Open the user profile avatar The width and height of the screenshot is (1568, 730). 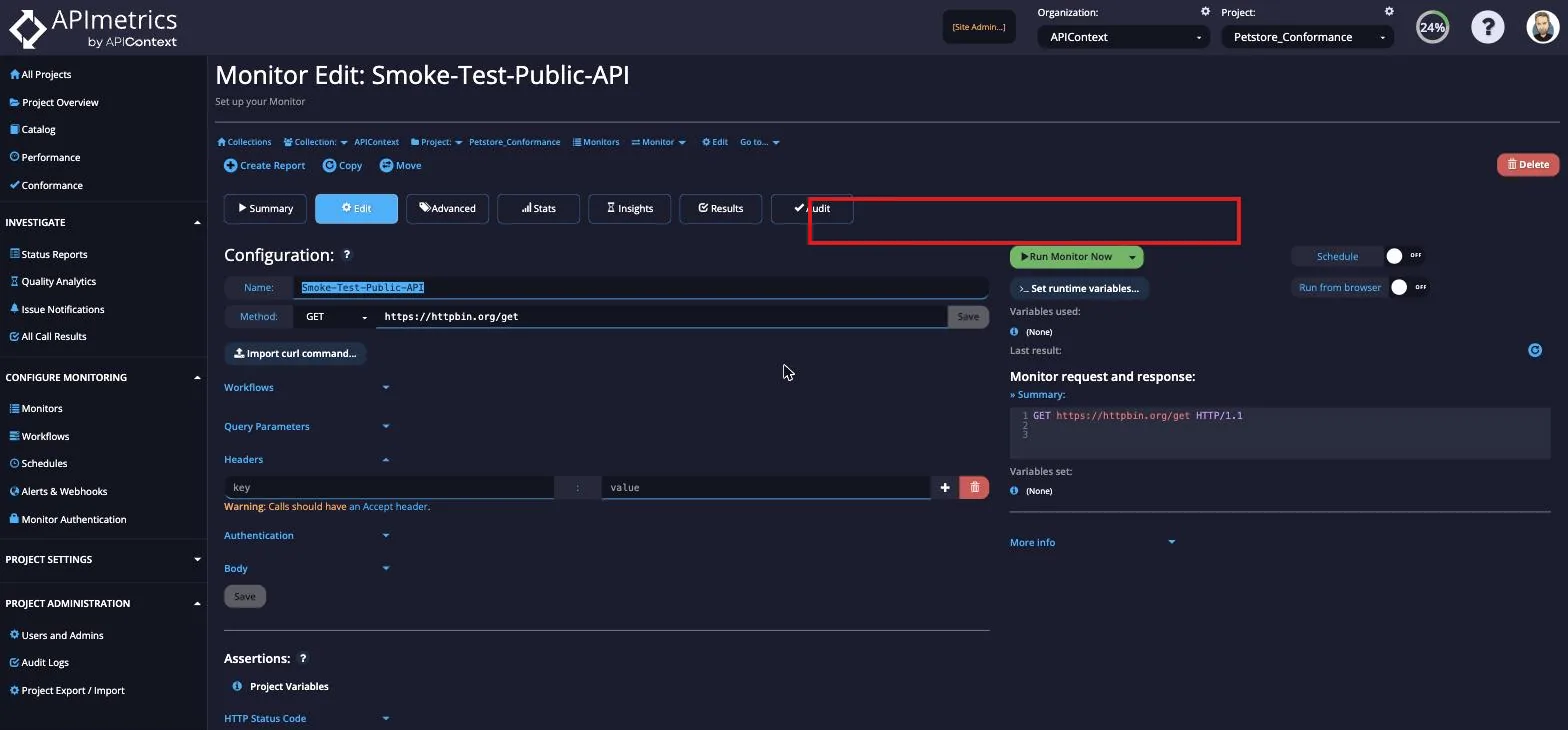tap(1543, 27)
